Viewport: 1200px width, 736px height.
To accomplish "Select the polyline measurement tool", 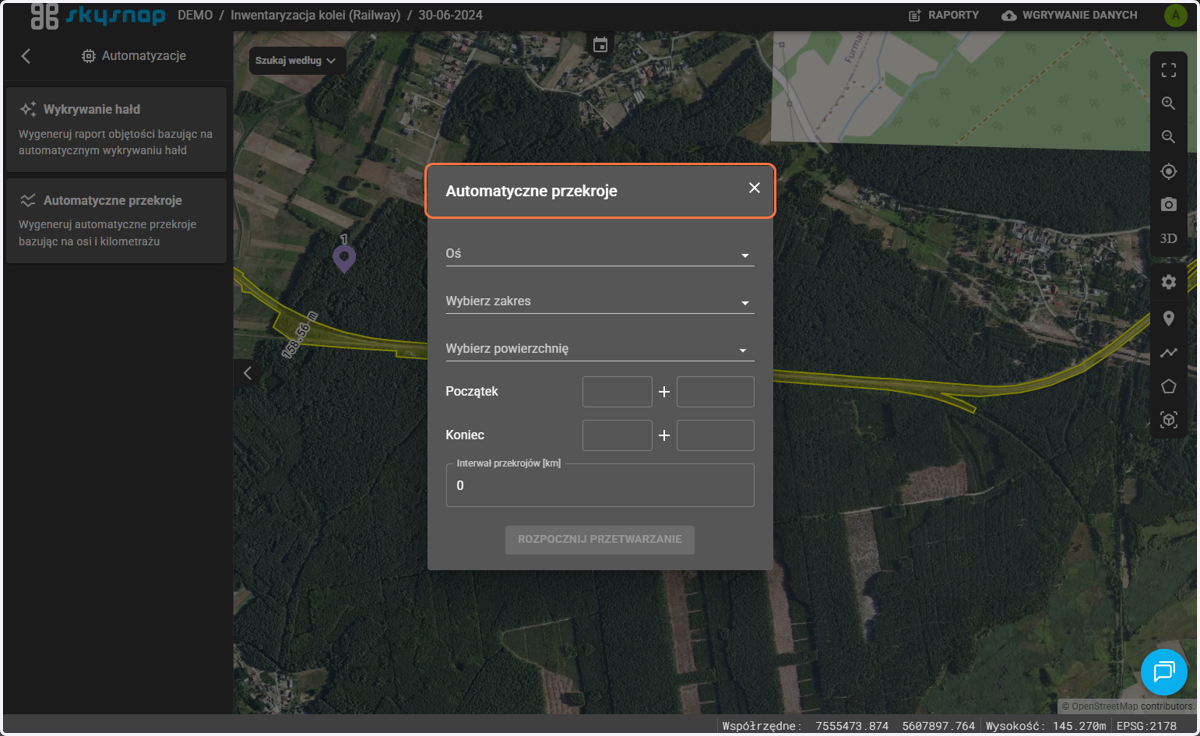I will [1168, 352].
